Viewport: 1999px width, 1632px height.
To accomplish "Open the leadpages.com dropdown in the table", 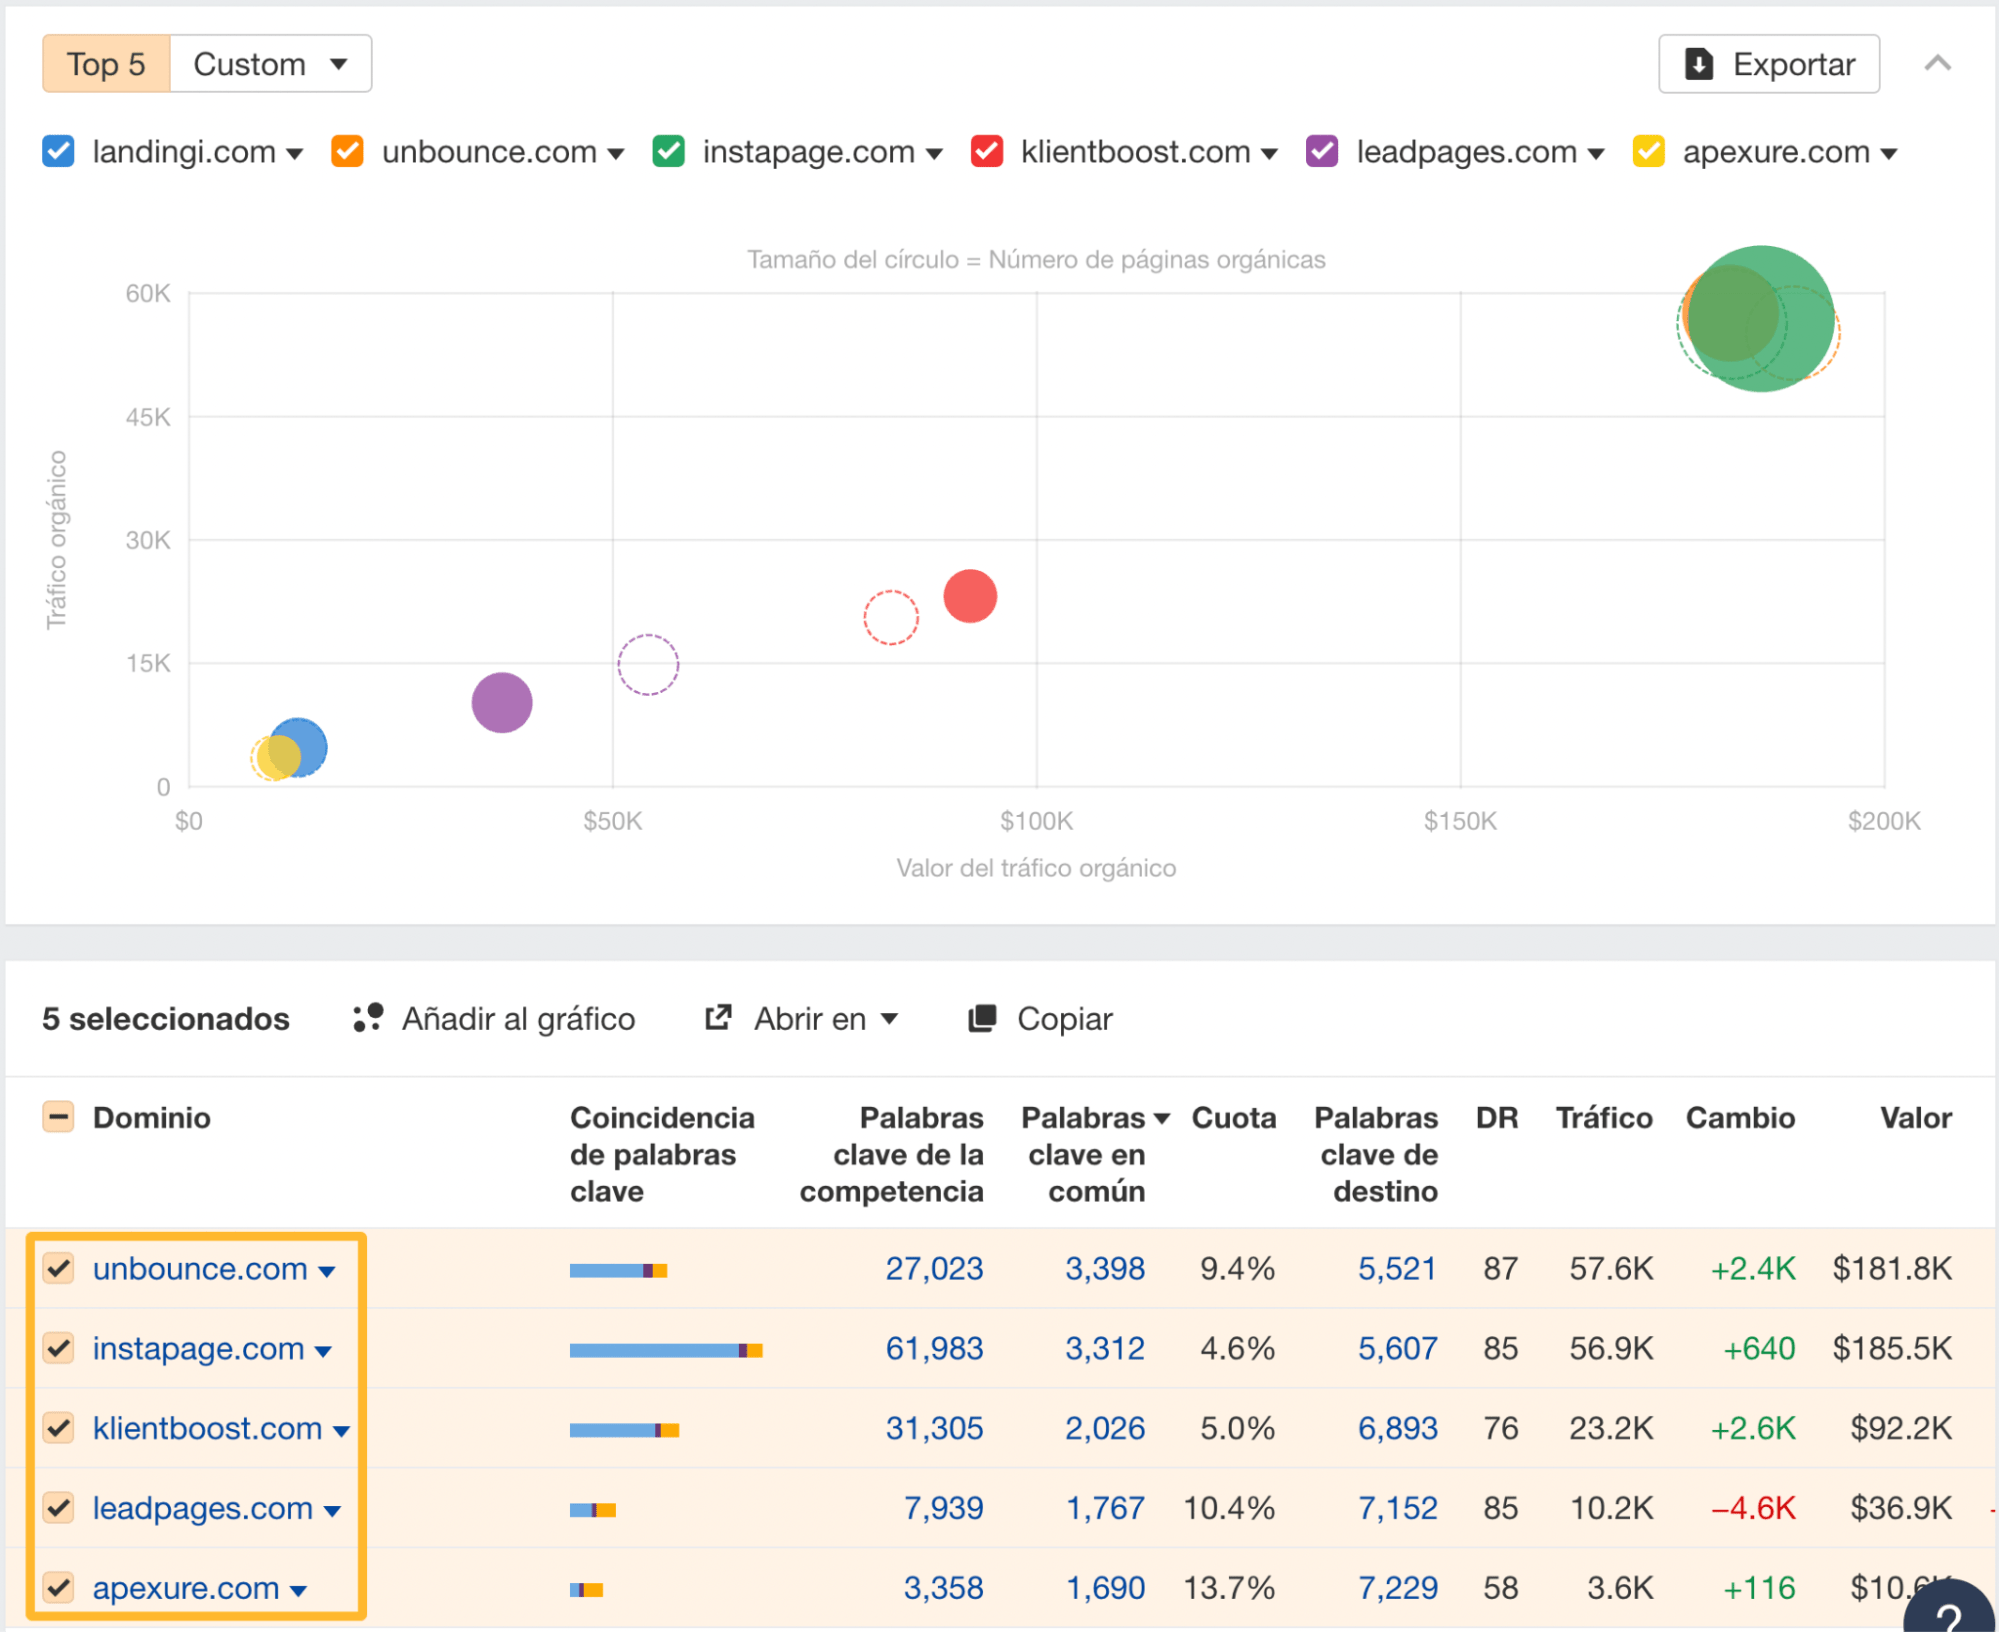I will pyautogui.click(x=333, y=1511).
